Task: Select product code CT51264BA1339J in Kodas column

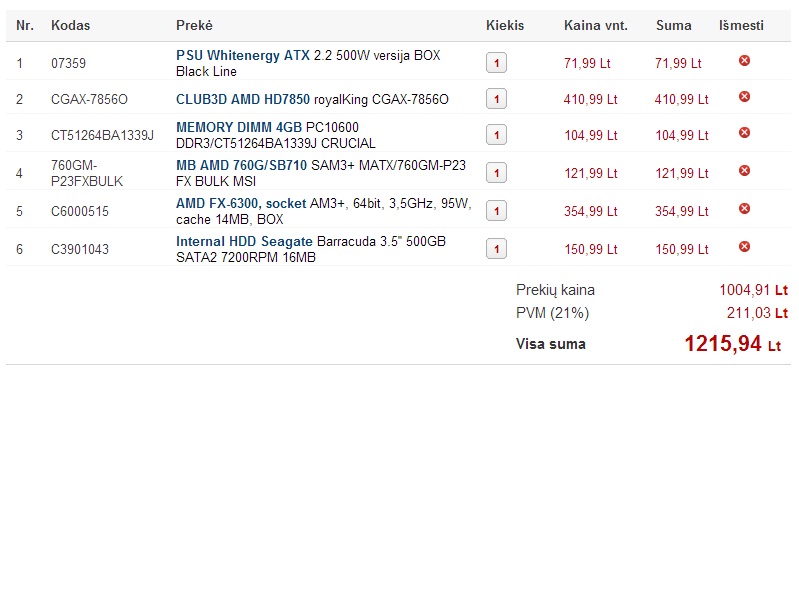Action: 102,135
